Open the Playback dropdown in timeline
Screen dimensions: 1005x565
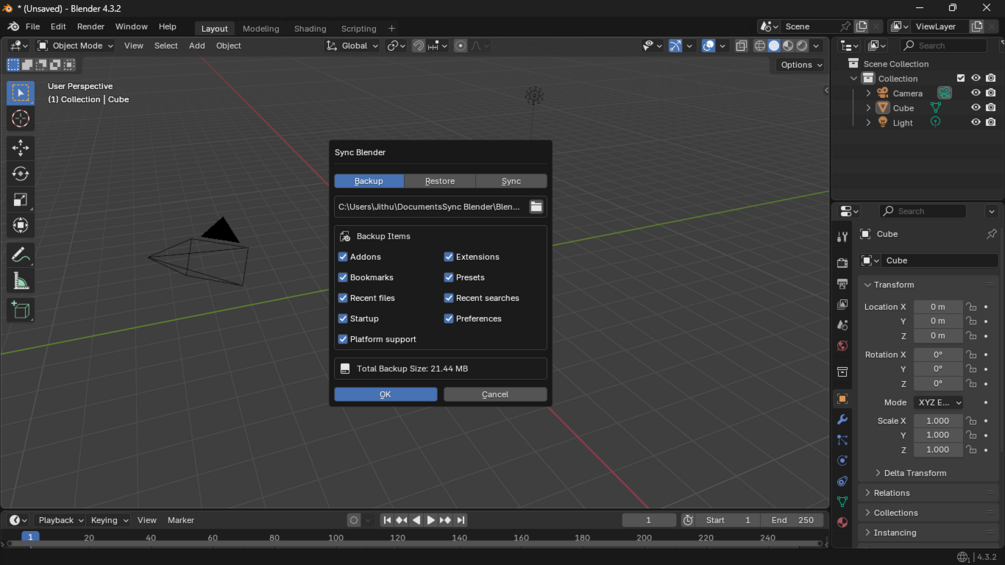coord(60,520)
